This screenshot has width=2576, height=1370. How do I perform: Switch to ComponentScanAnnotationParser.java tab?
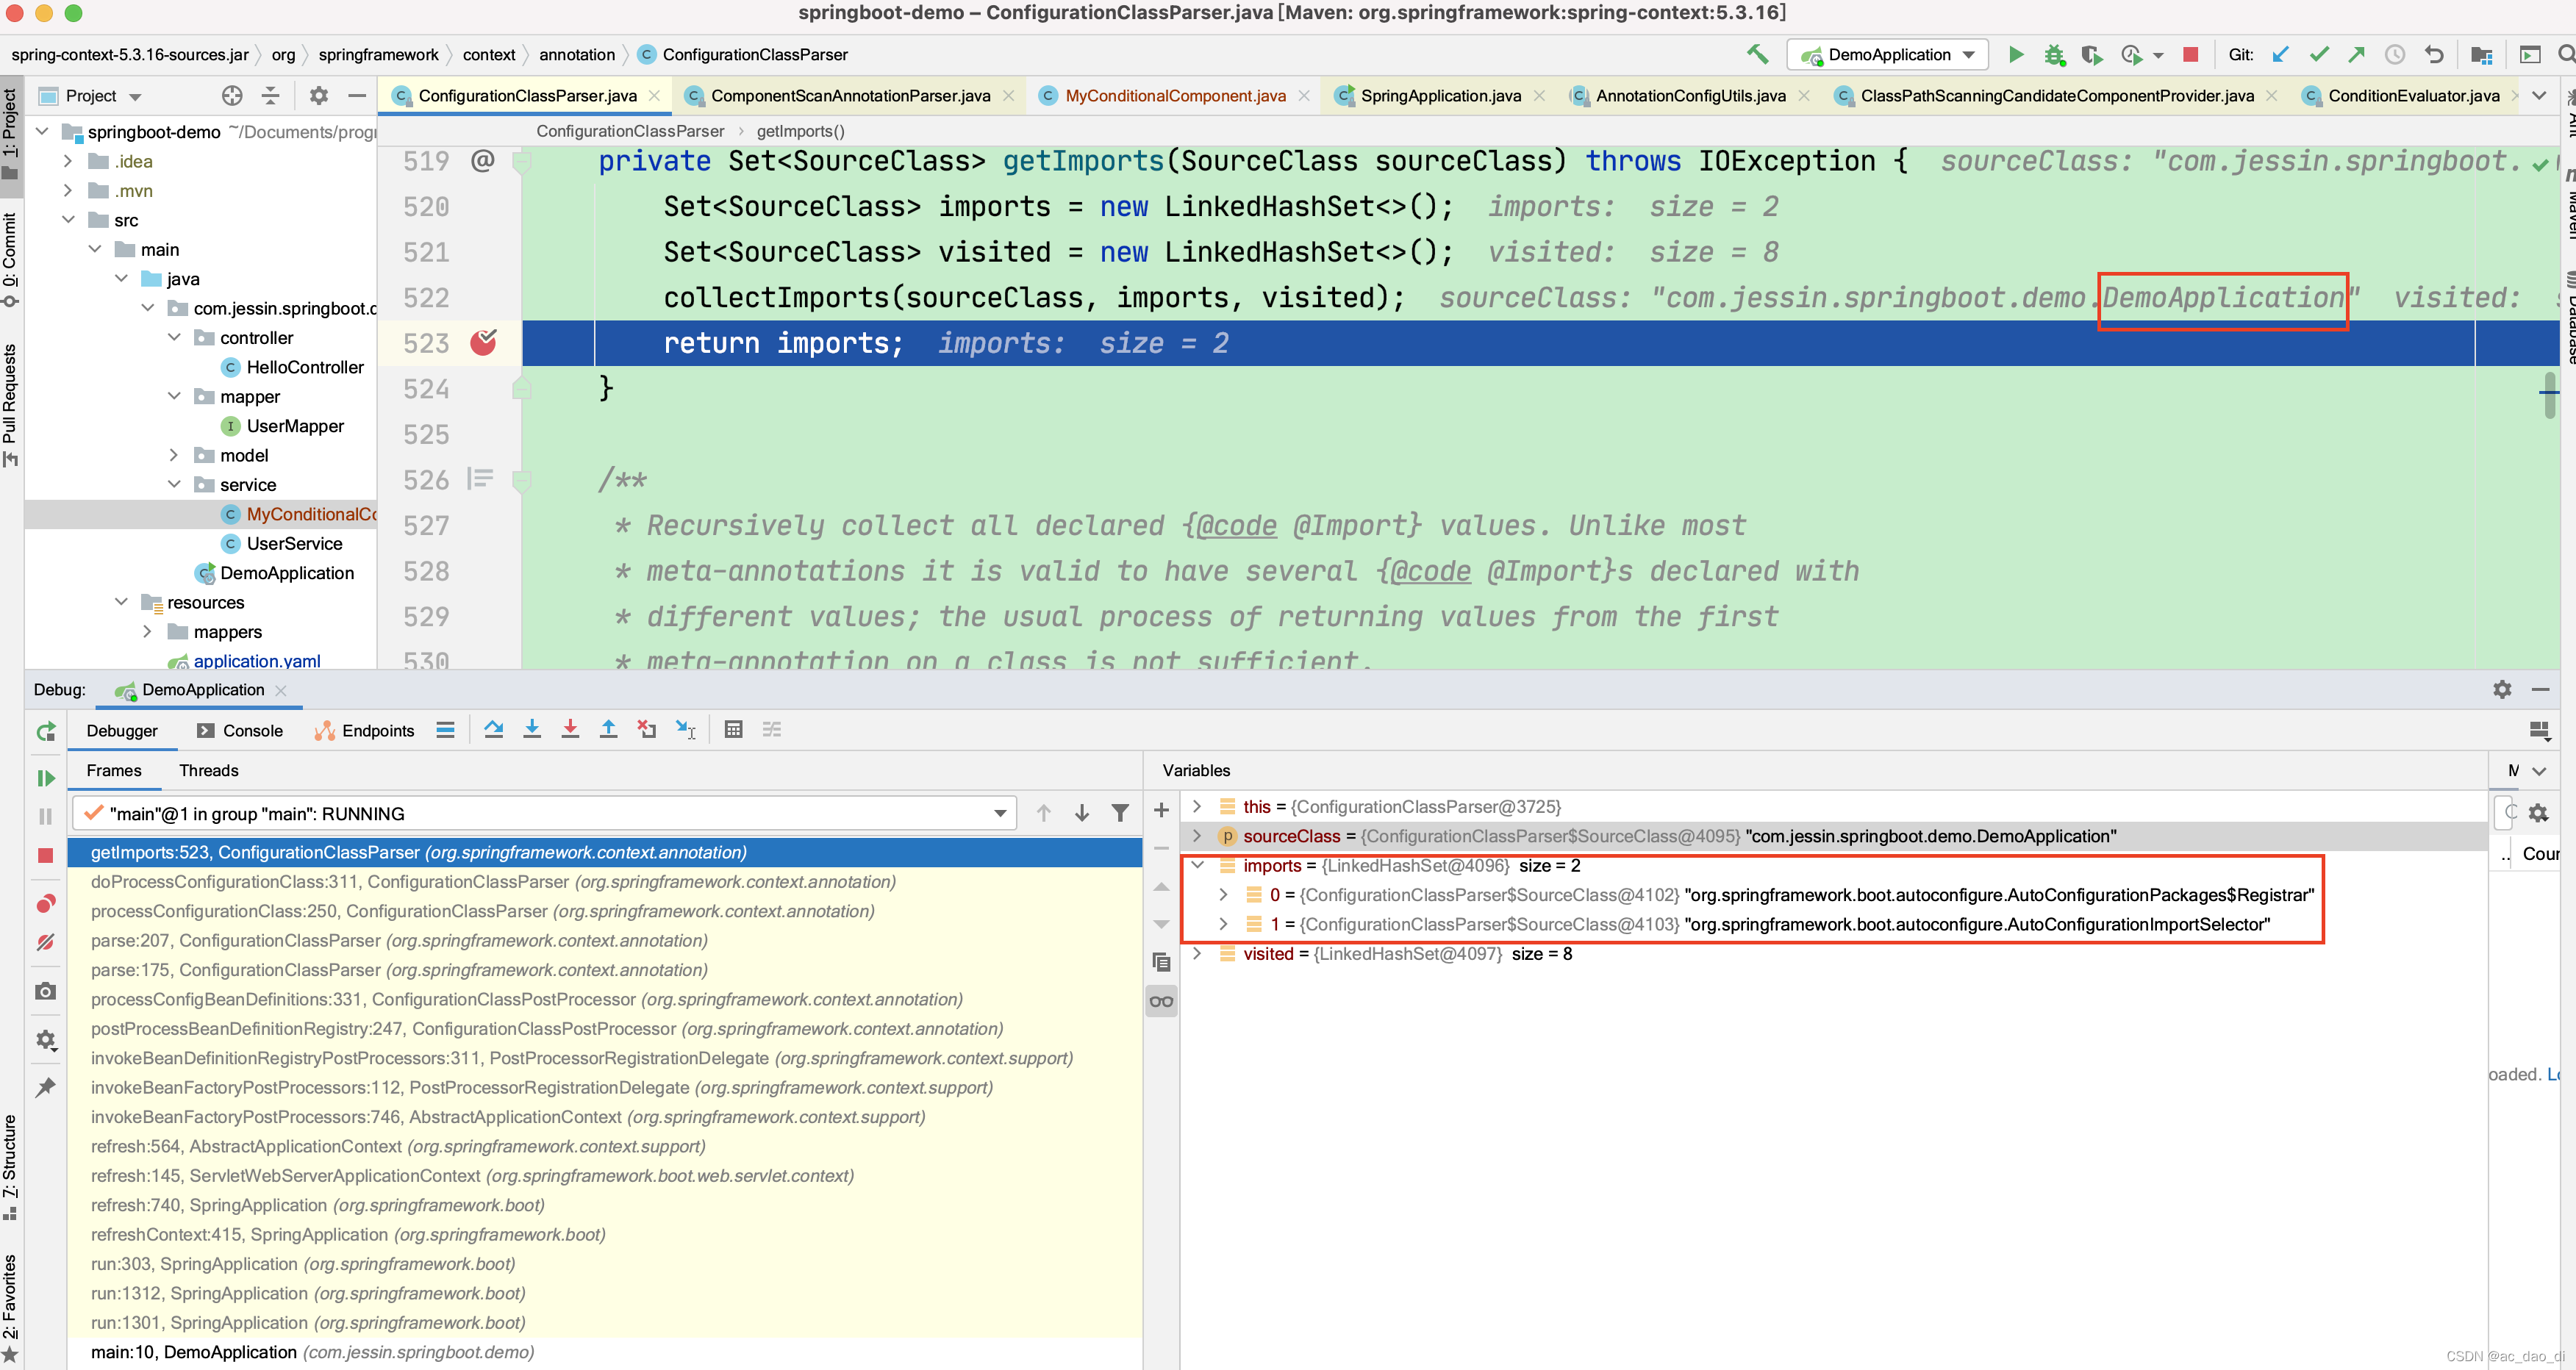(850, 95)
